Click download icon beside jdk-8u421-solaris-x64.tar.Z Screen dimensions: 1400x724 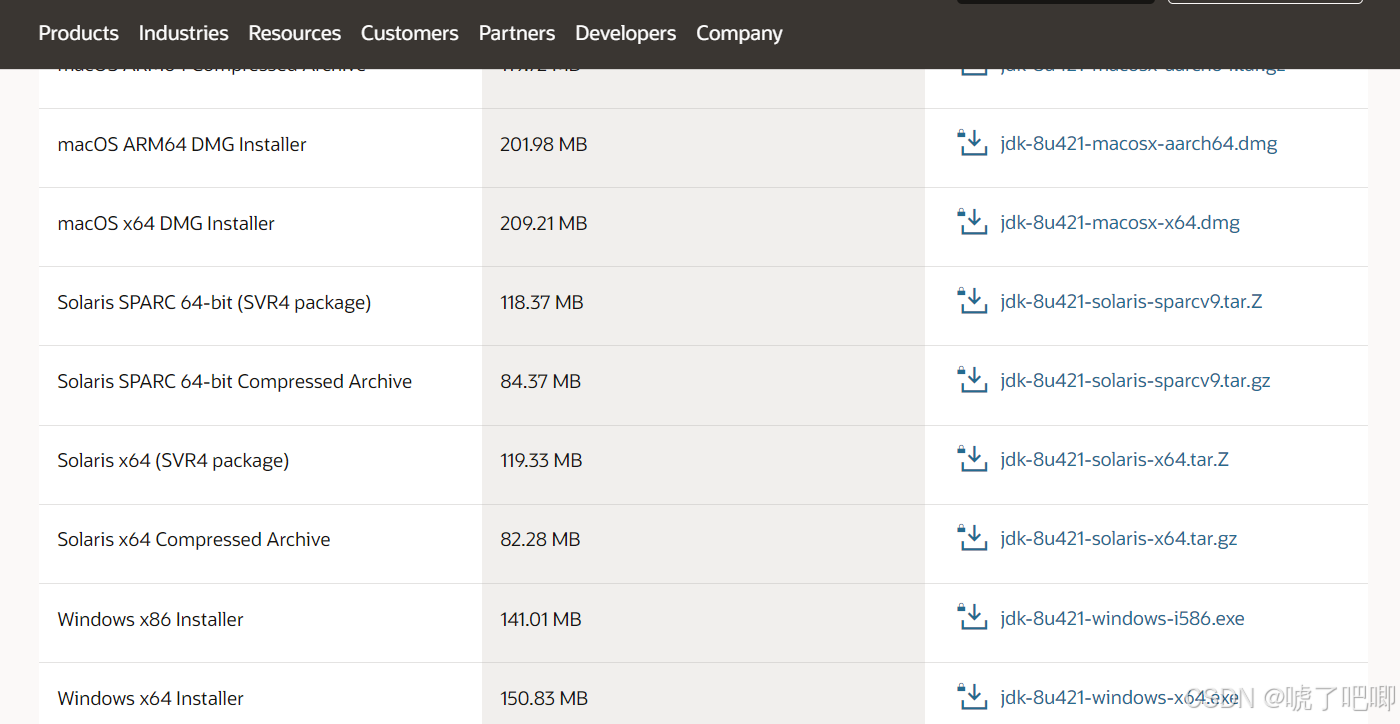(973, 459)
